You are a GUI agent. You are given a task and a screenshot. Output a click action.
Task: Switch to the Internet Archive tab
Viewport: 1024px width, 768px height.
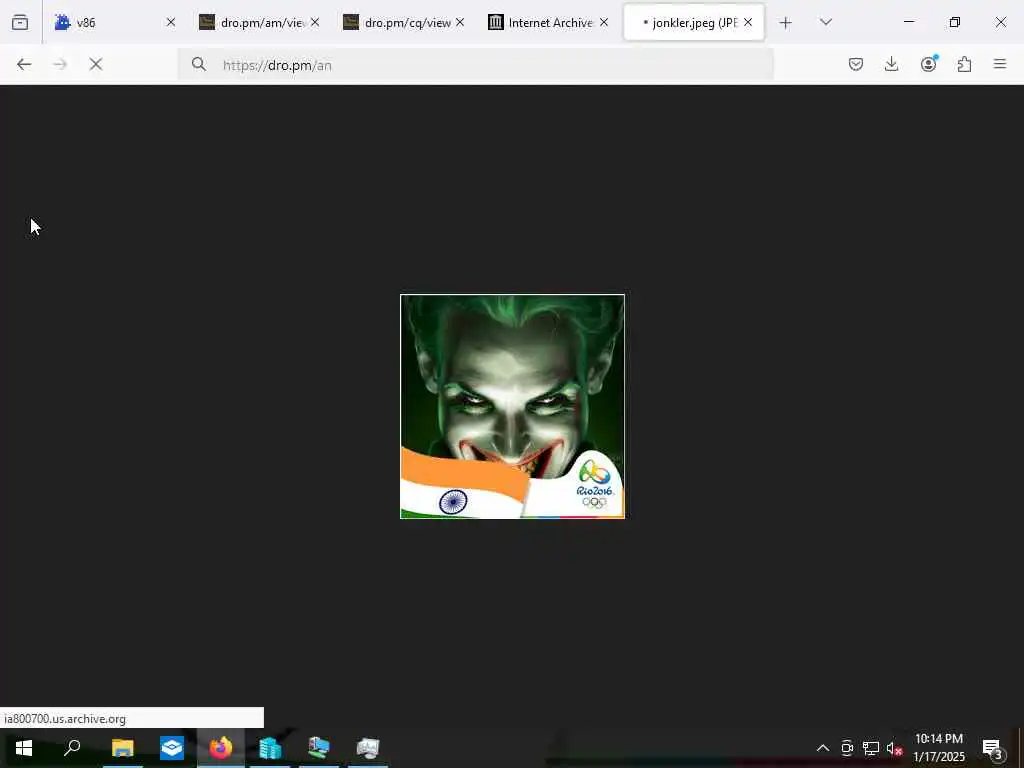pos(549,23)
